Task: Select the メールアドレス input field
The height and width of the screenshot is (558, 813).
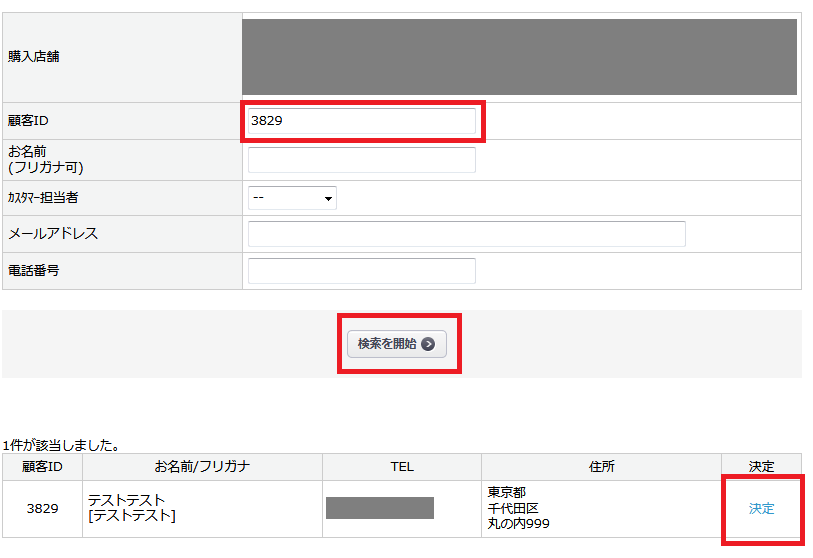Action: pyautogui.click(x=466, y=234)
